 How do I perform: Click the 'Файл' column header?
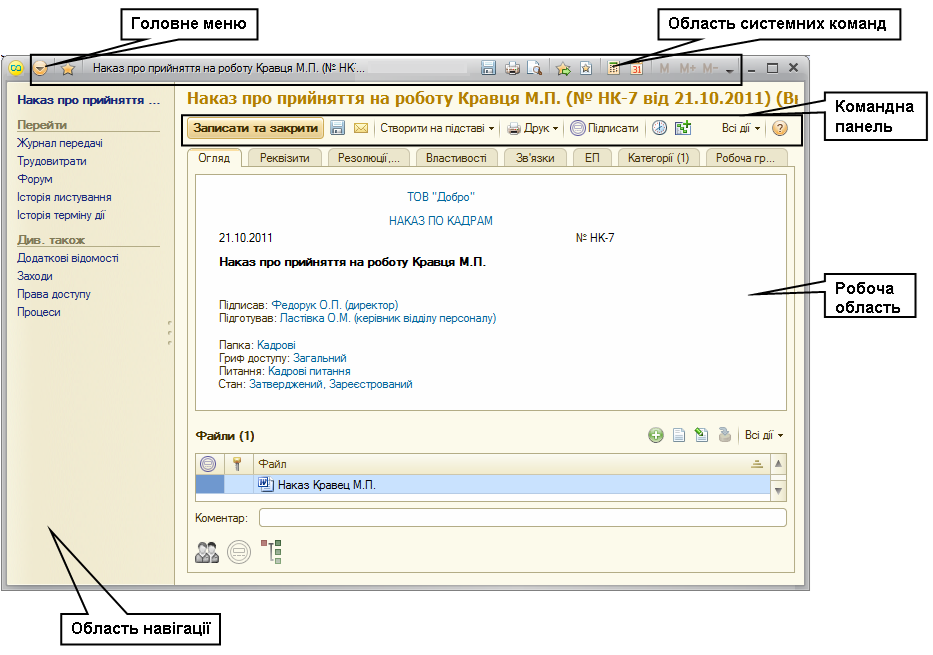[x=512, y=464]
